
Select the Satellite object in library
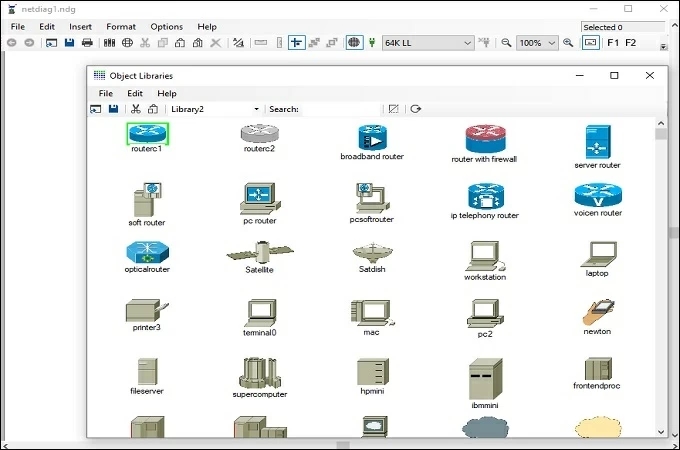259,252
